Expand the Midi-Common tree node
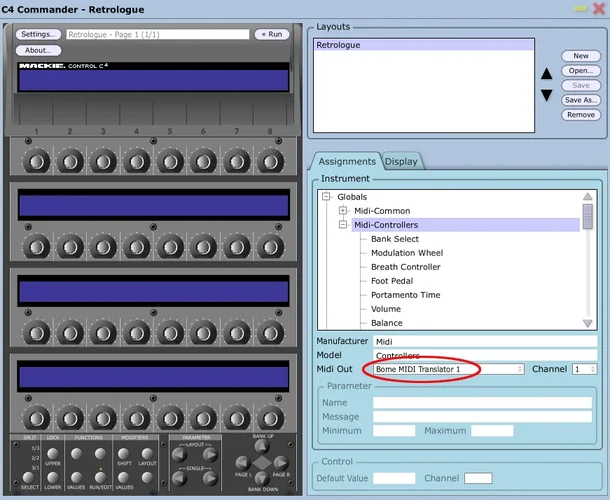Screen dimensions: 610x500 click(x=343, y=211)
